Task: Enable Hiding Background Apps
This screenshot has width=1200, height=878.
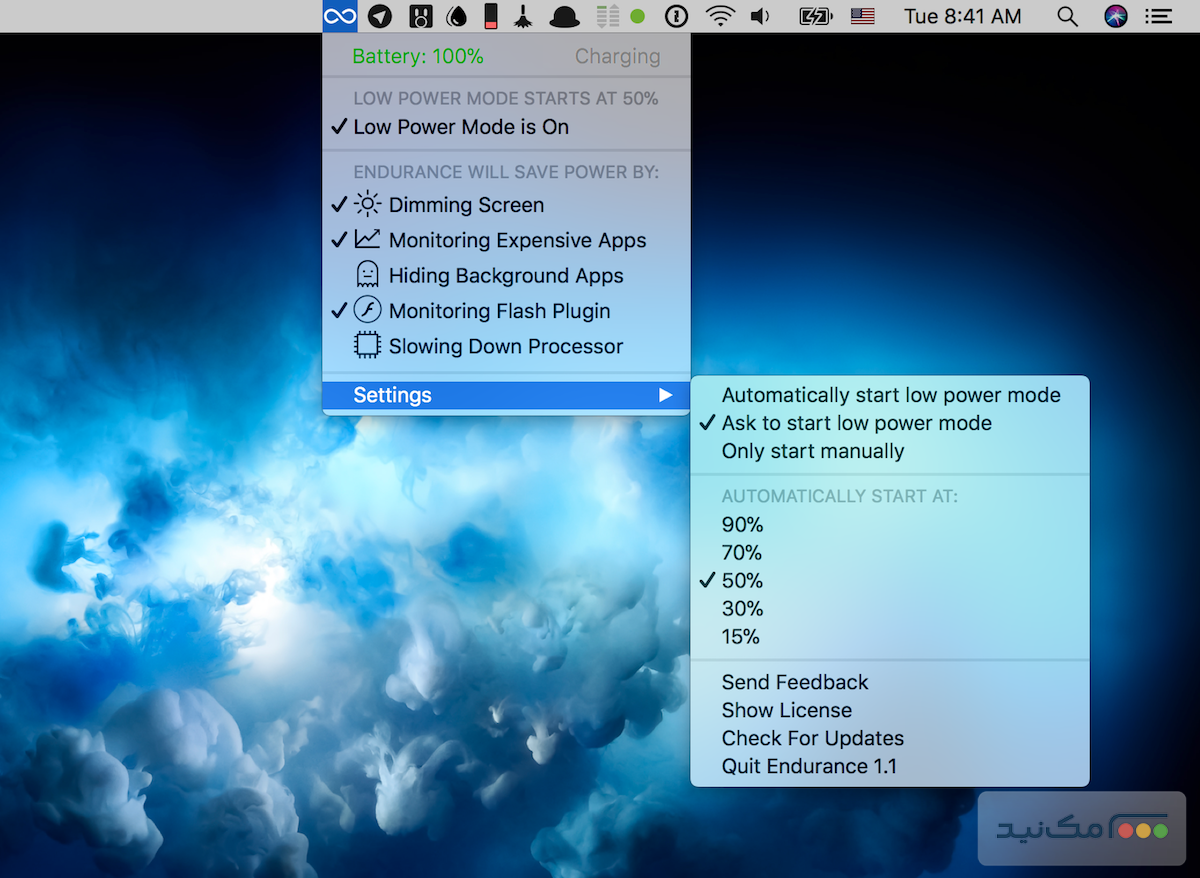Action: coord(505,276)
